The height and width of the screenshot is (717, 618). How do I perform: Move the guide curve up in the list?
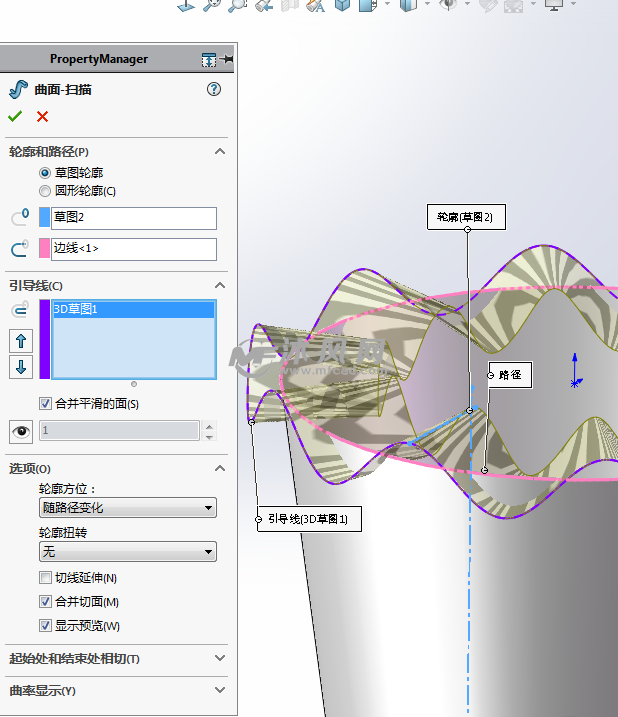(x=21, y=341)
